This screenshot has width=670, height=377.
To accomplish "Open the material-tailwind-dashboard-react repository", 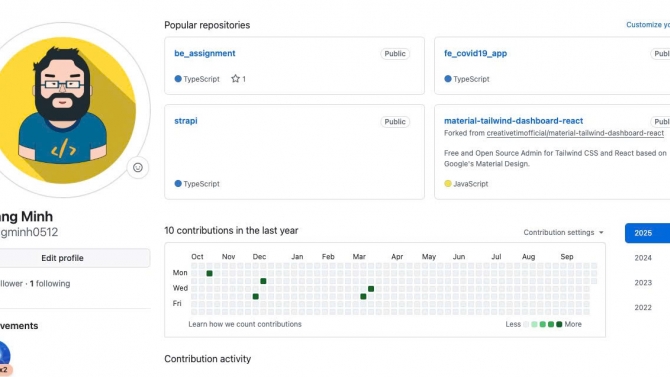I will (514, 121).
